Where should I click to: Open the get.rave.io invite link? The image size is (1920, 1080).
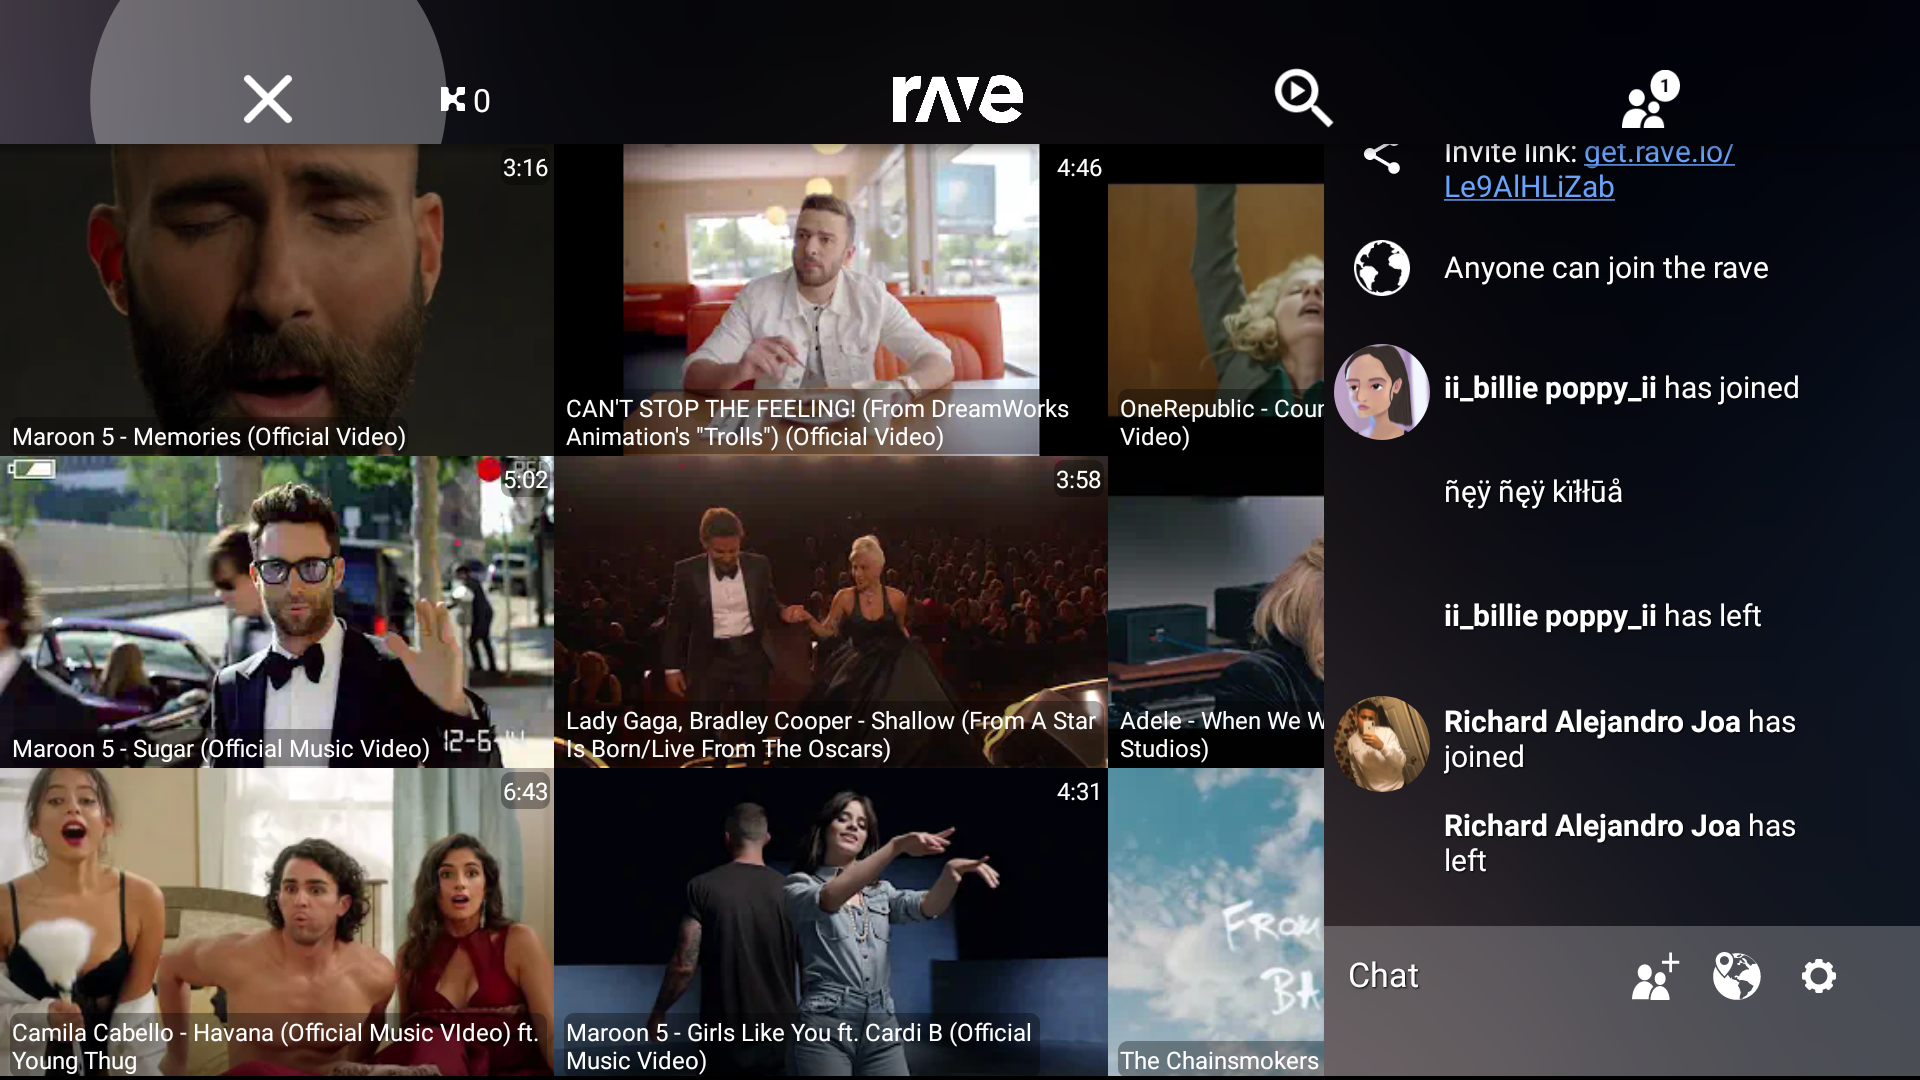(x=1589, y=169)
